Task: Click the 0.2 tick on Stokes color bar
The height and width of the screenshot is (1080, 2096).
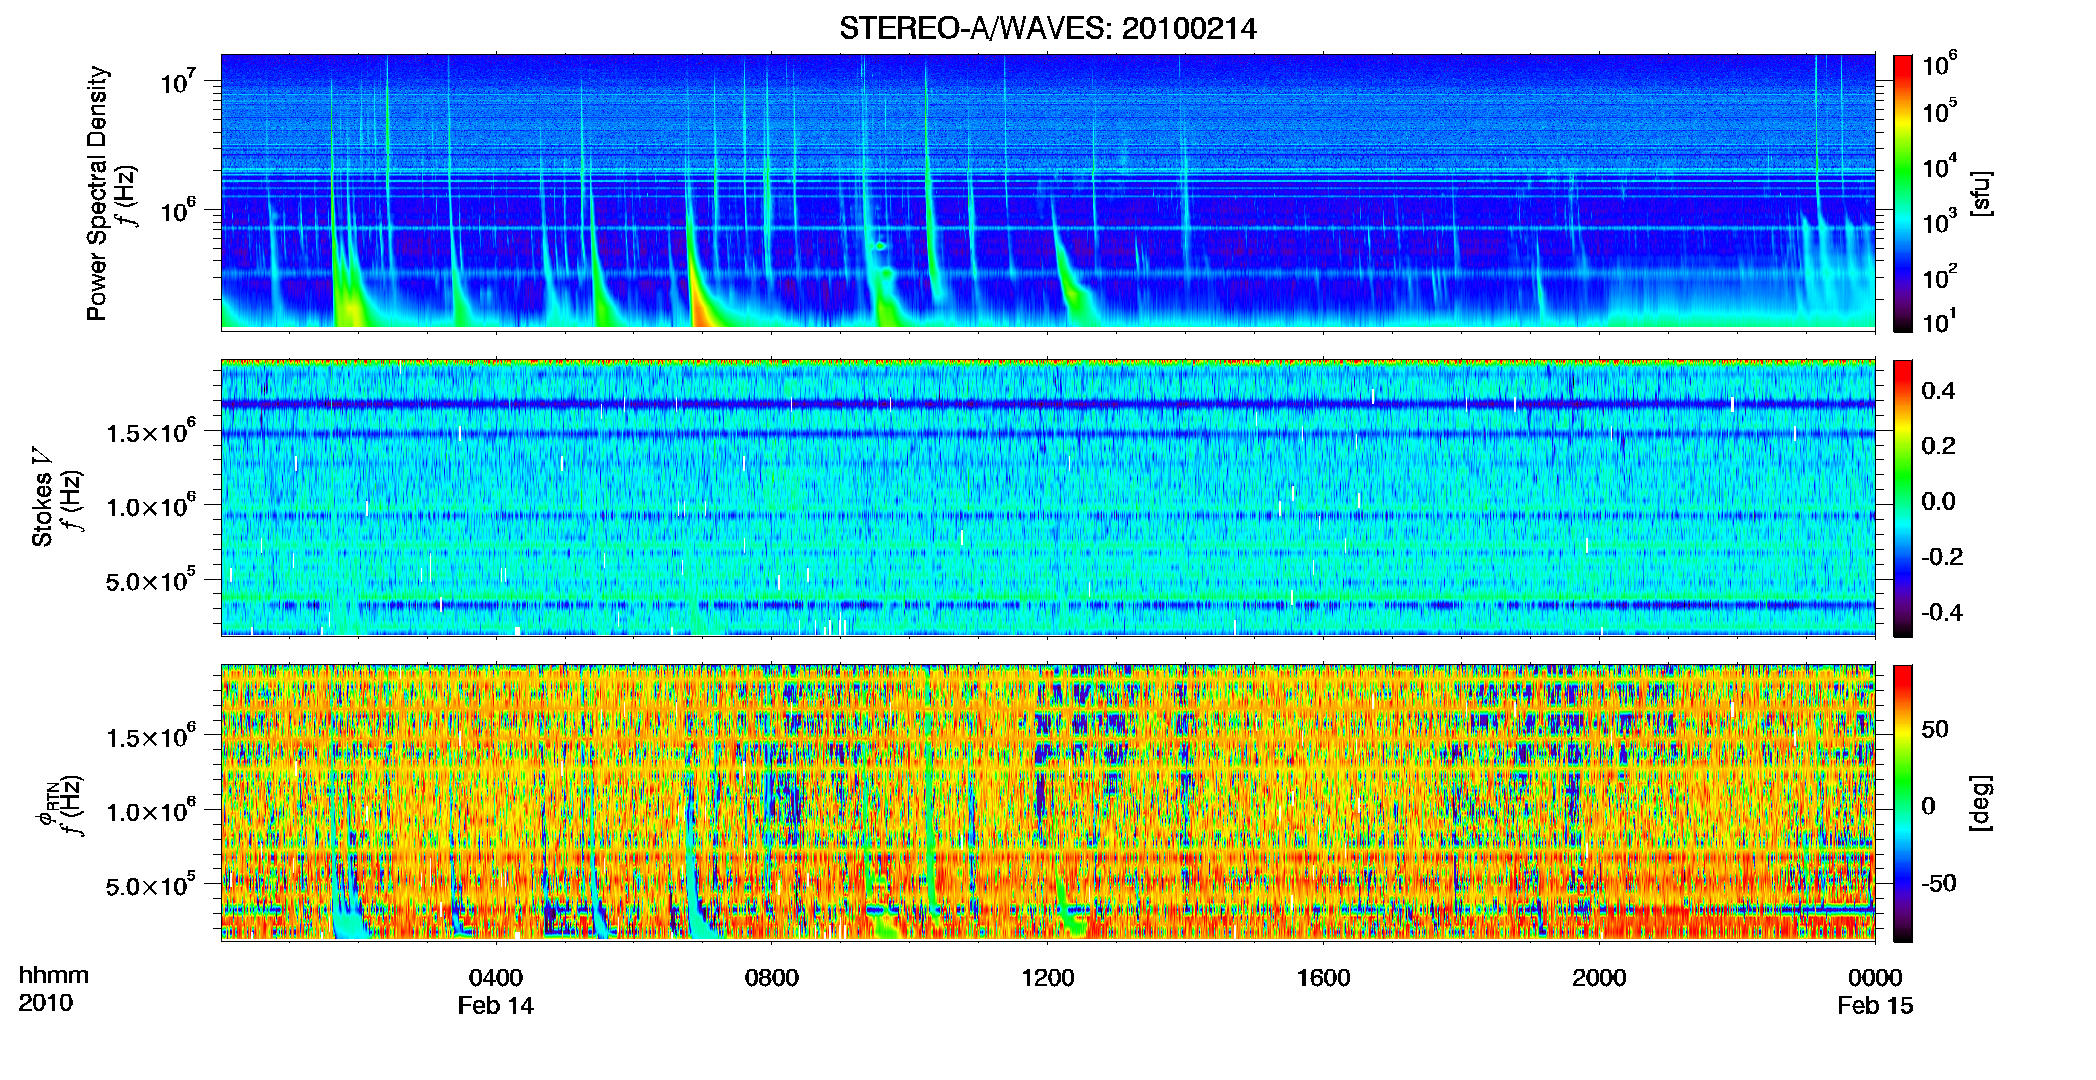Action: (x=1938, y=446)
